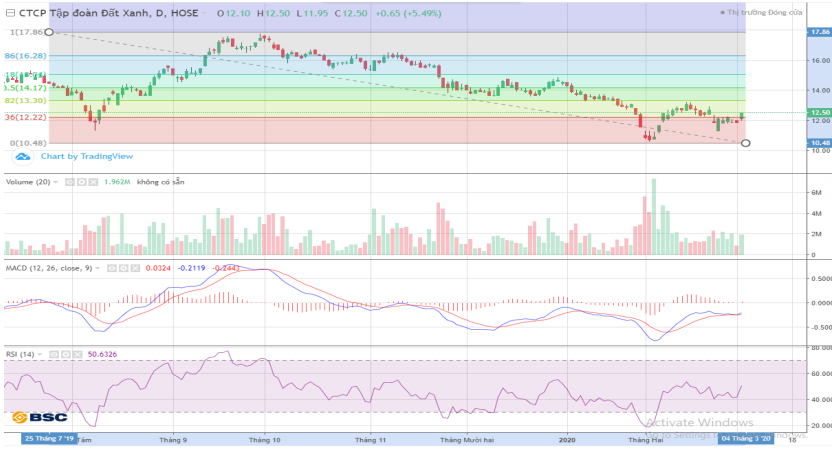The image size is (832, 451).
Task: Remove the MACD indicator with its X icon
Action: tap(135, 268)
